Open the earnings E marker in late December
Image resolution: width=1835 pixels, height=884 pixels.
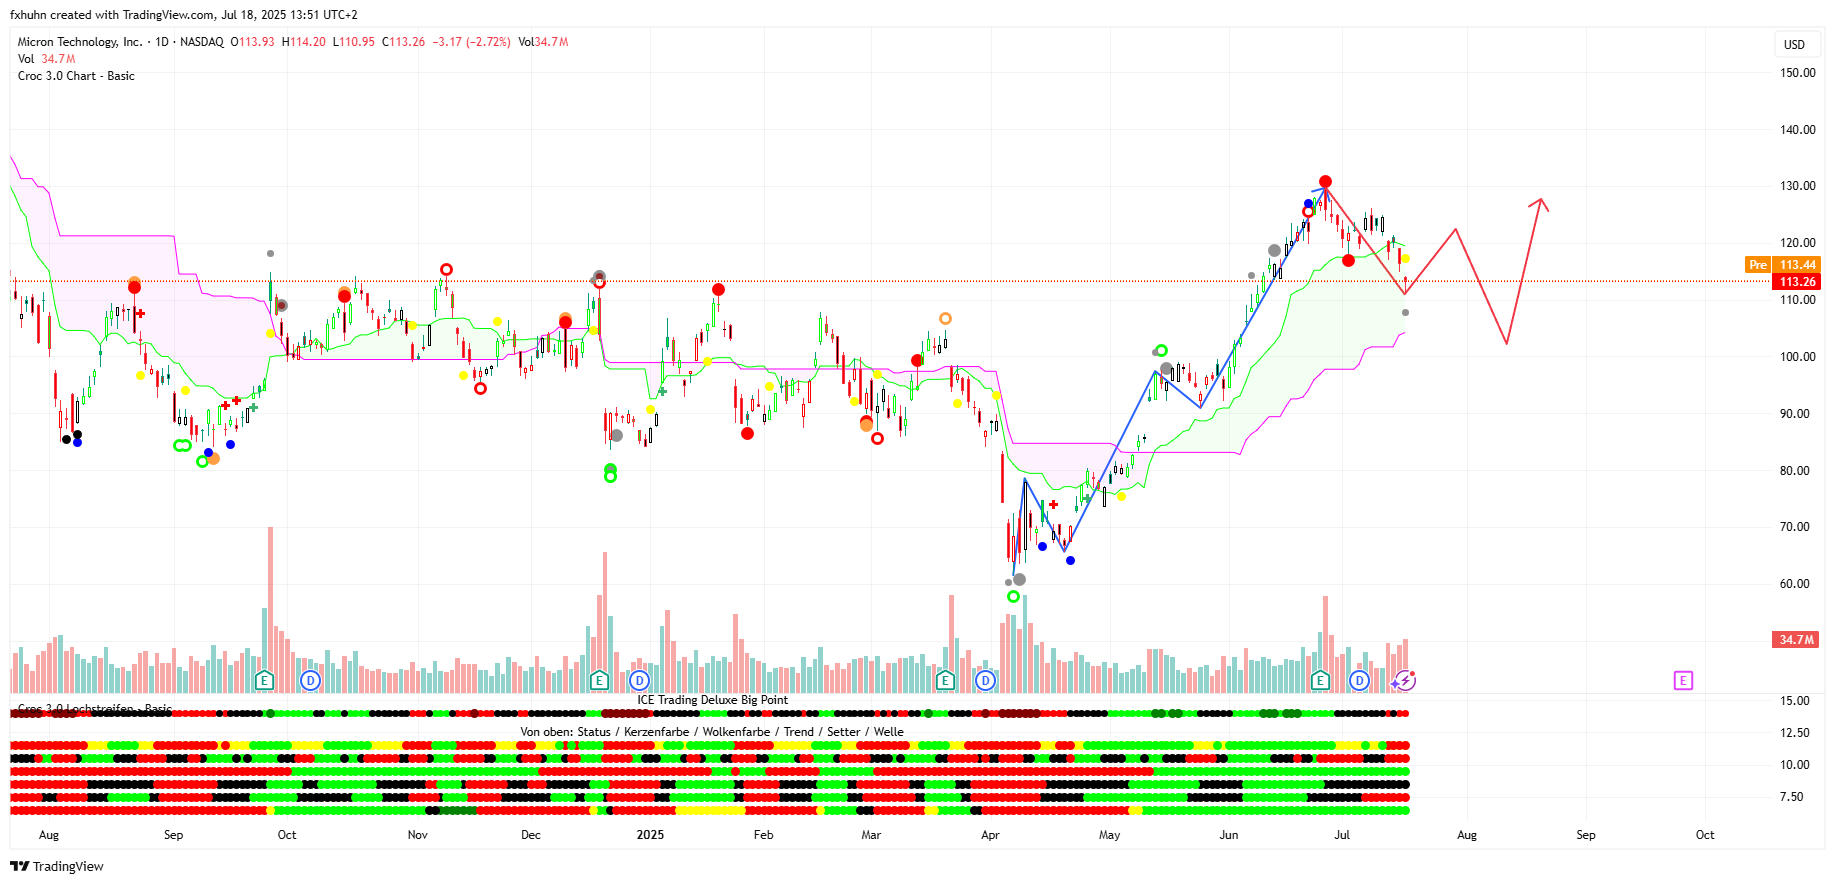click(599, 681)
